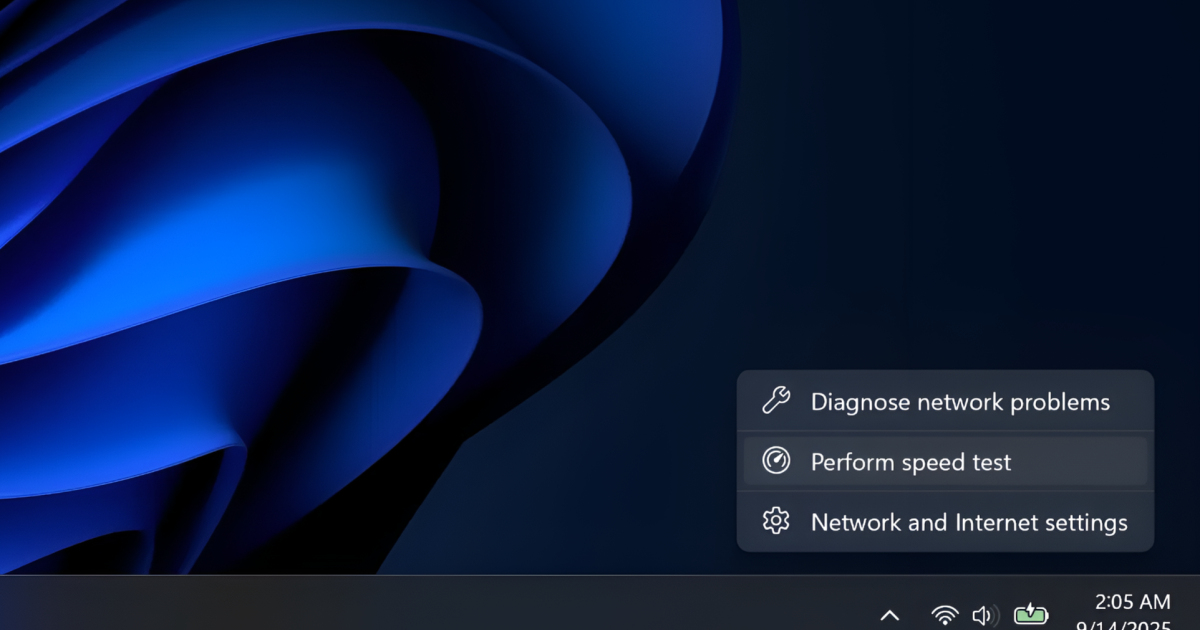This screenshot has width=1200, height=630.
Task: Click the 2:05 AM clock in the taskbar
Action: pos(1132,602)
